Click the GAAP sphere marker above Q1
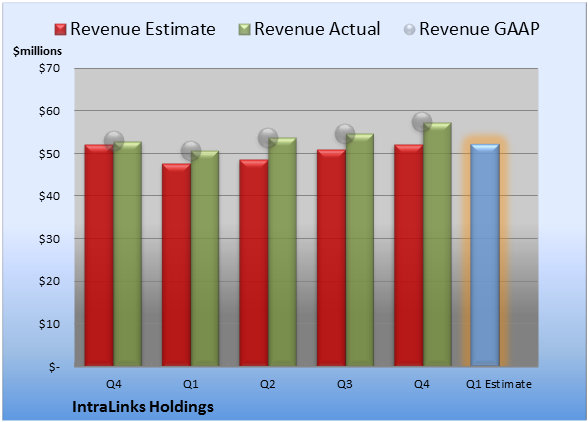The image size is (588, 422). [191, 151]
